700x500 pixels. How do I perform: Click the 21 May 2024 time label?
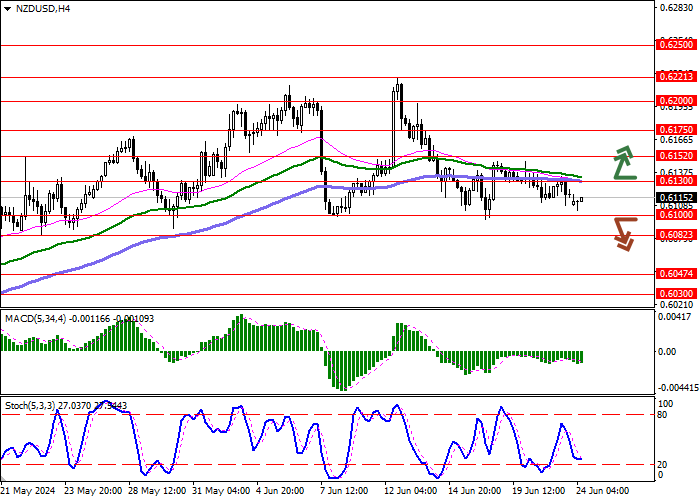click(x=28, y=491)
